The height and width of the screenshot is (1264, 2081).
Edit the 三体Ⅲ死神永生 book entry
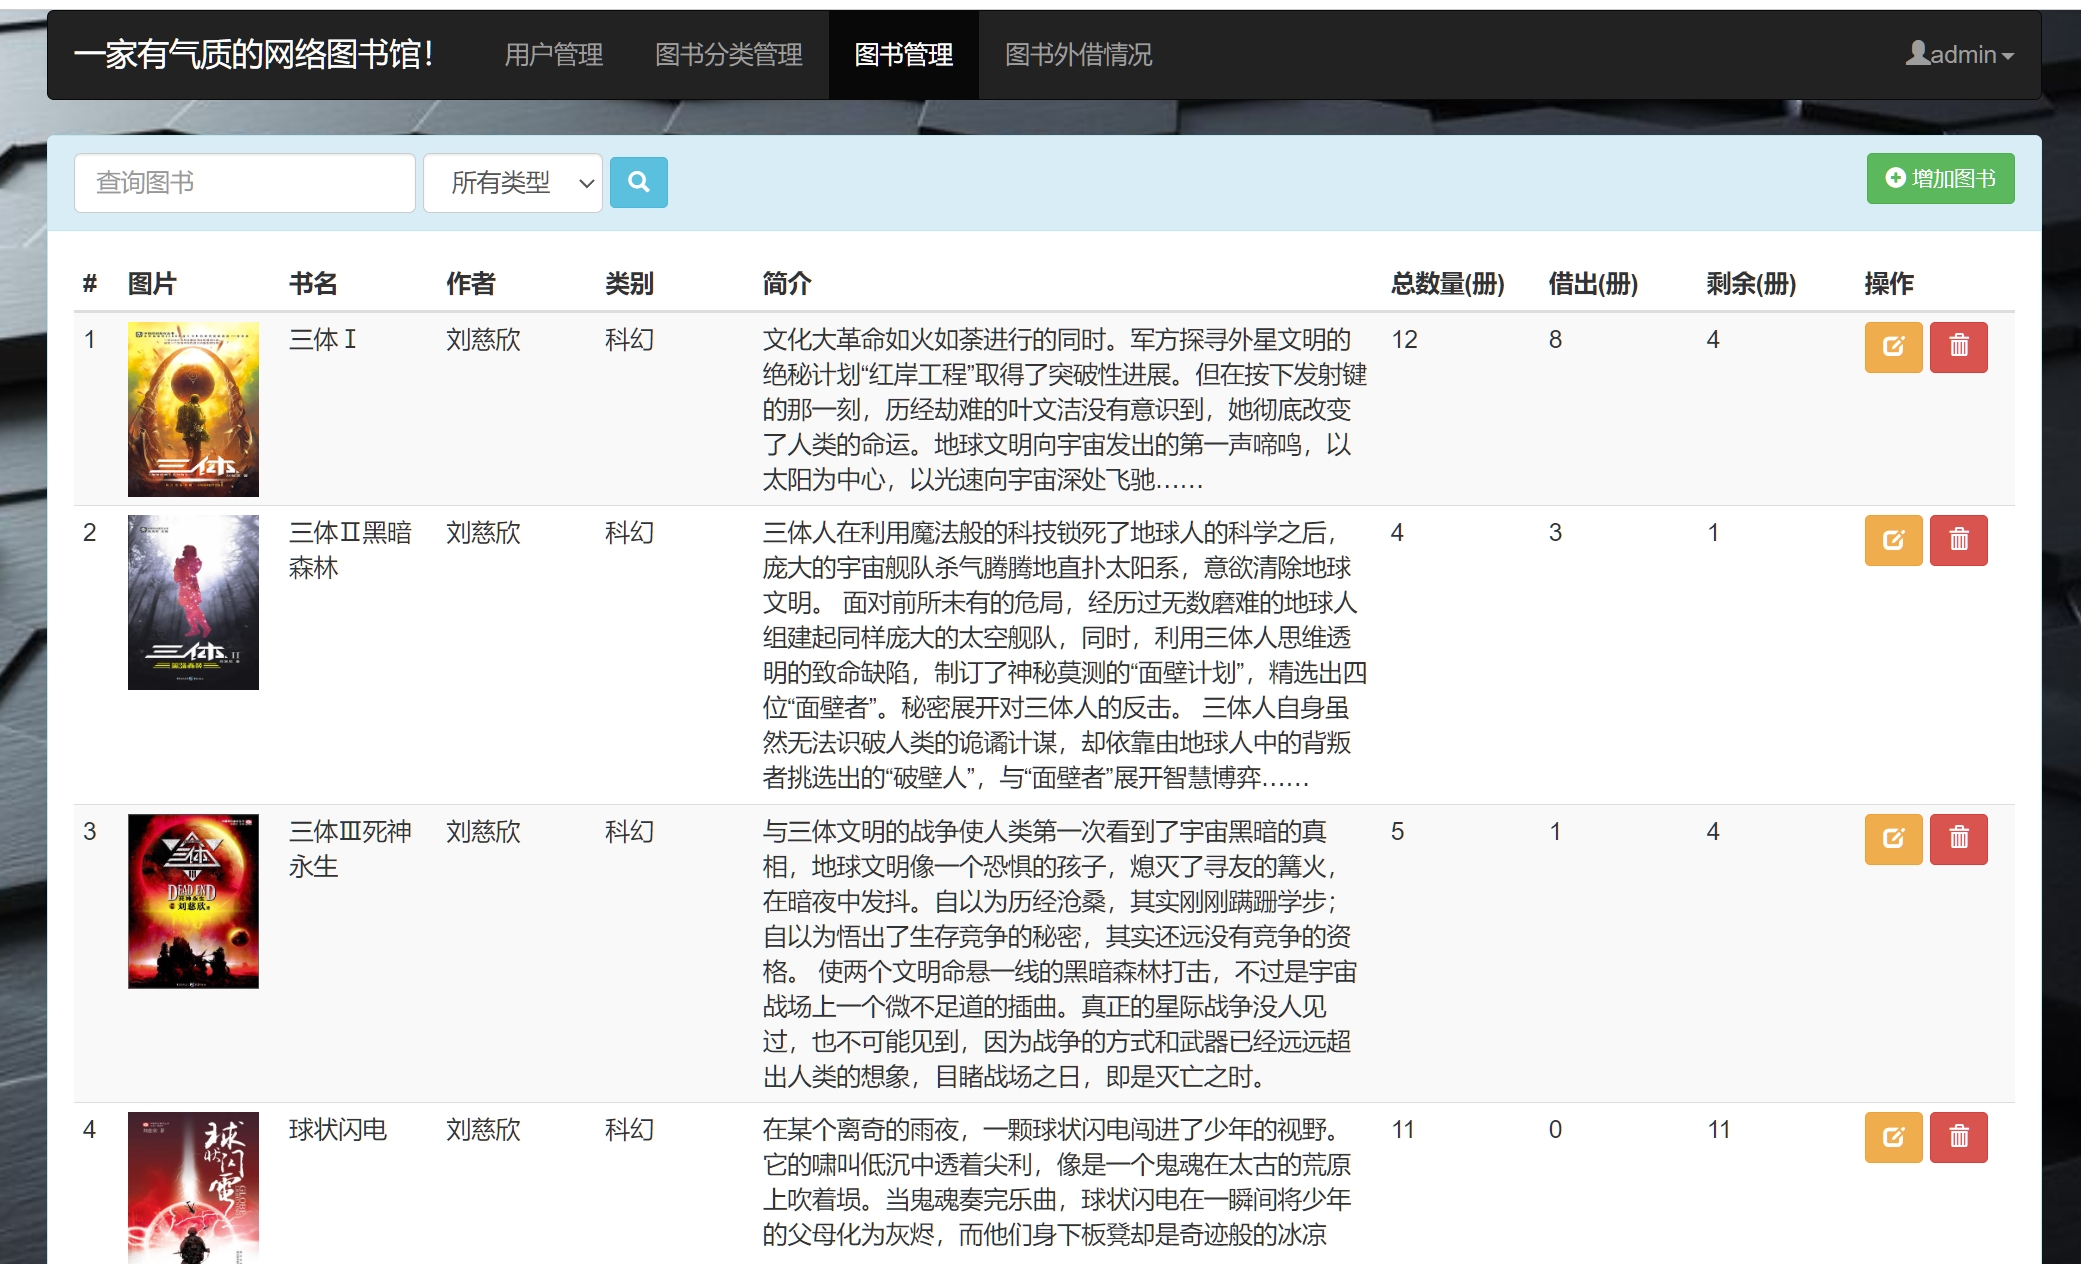pyautogui.click(x=1892, y=838)
